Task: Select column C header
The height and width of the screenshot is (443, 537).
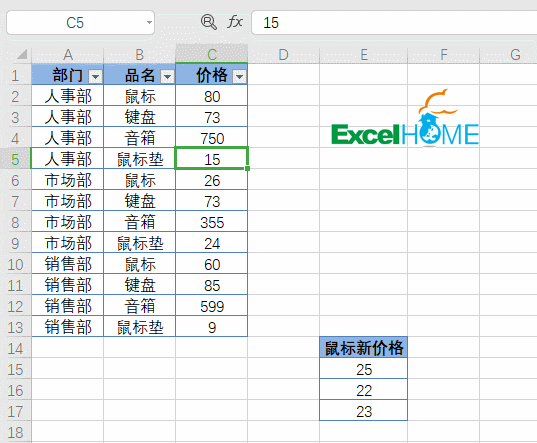Action: point(212,54)
